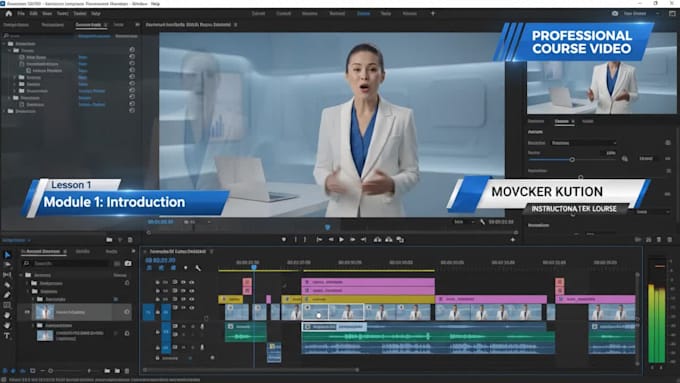The width and height of the screenshot is (680, 383).
Task: Add a marker in the timeline header
Action: pyautogui.click(x=185, y=268)
